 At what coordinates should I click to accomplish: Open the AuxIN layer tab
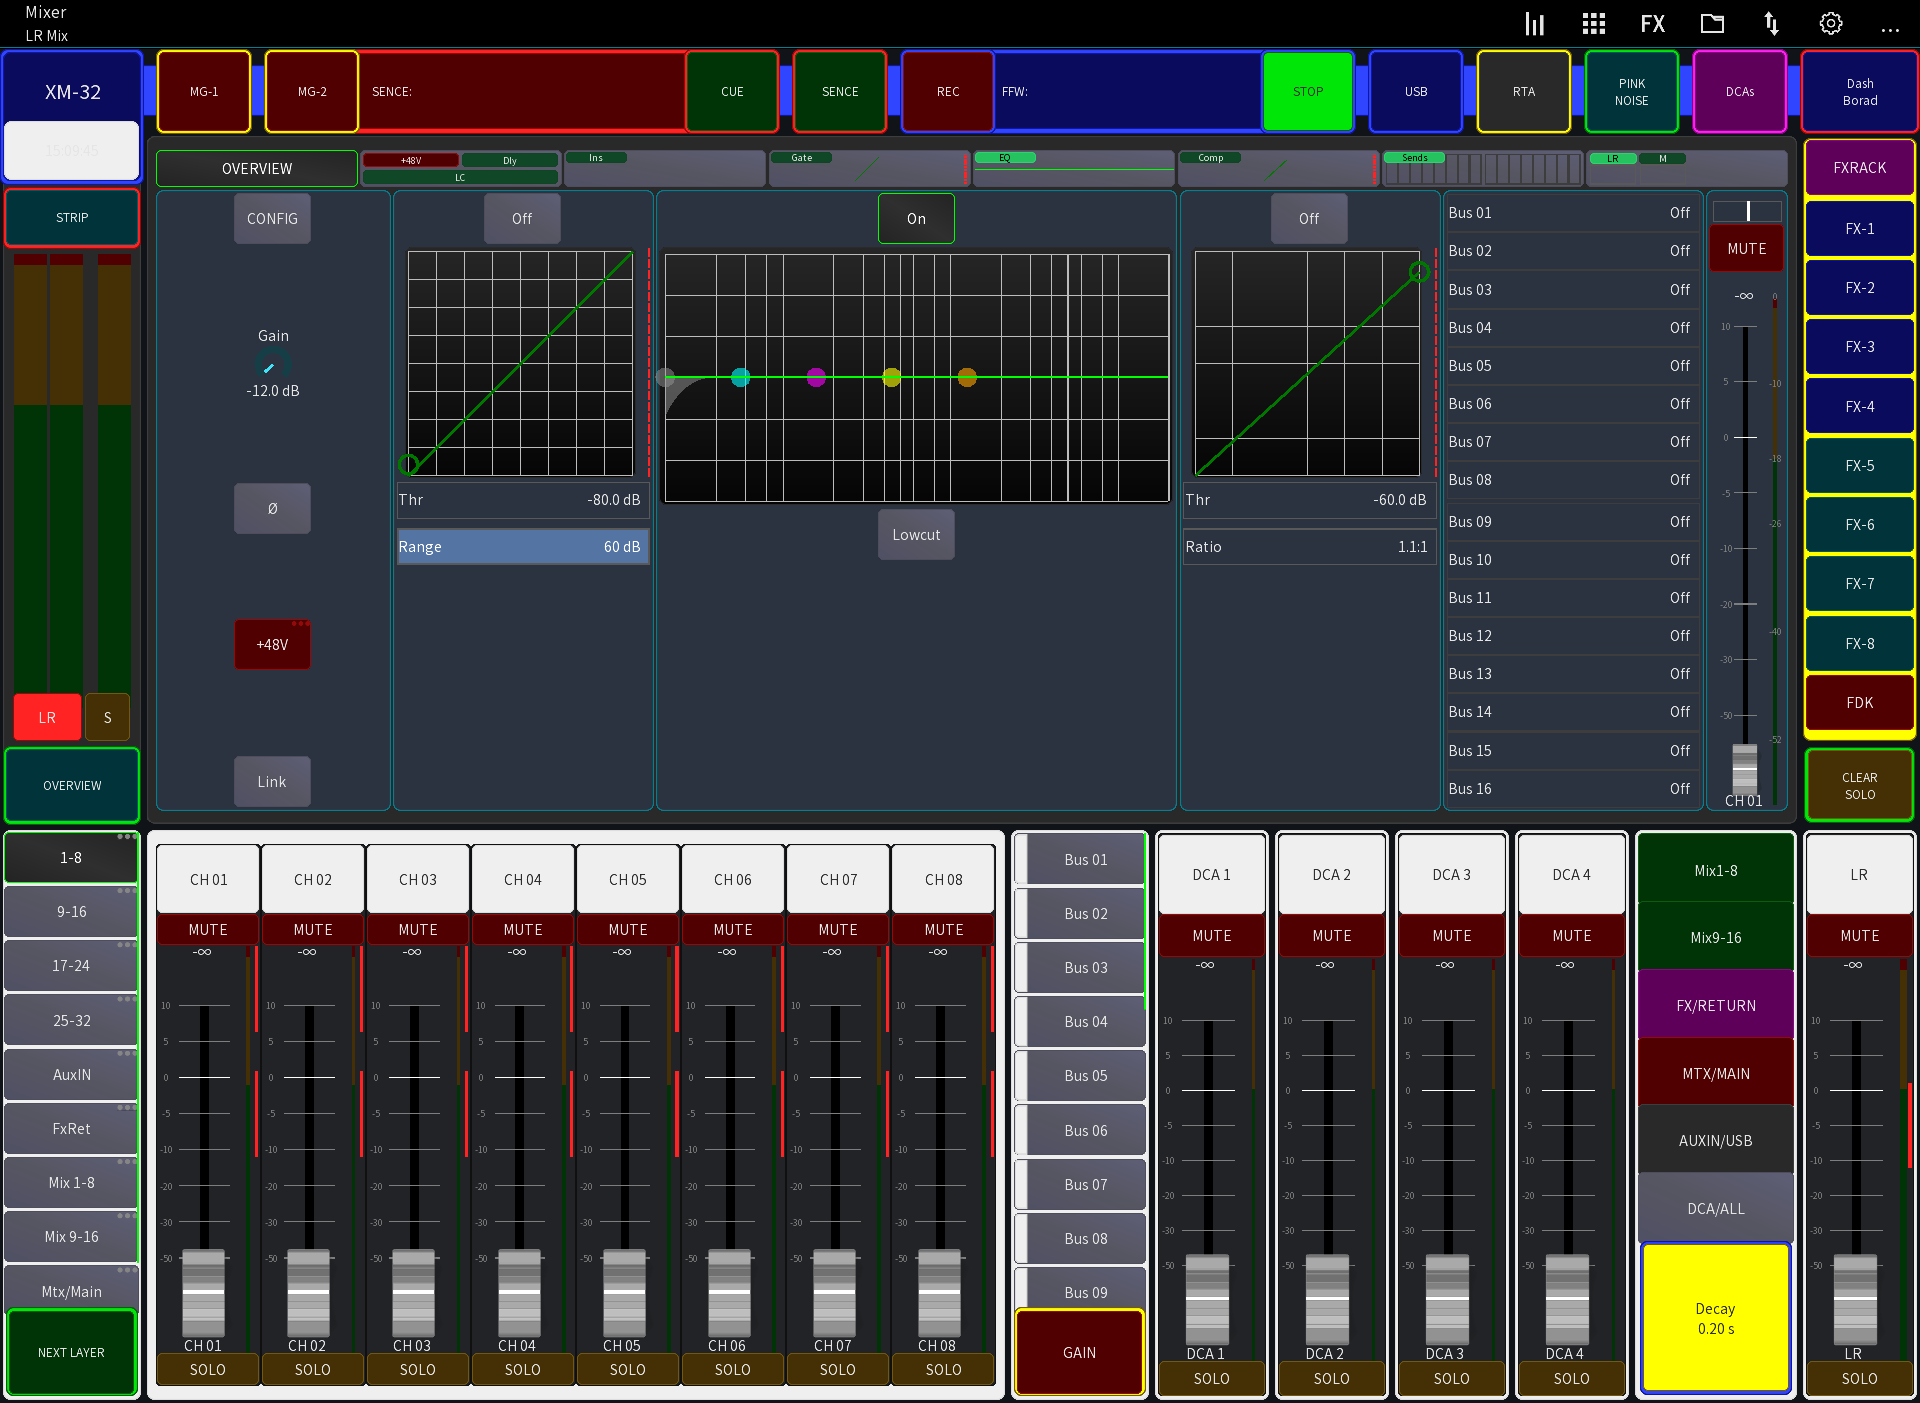(71, 1074)
